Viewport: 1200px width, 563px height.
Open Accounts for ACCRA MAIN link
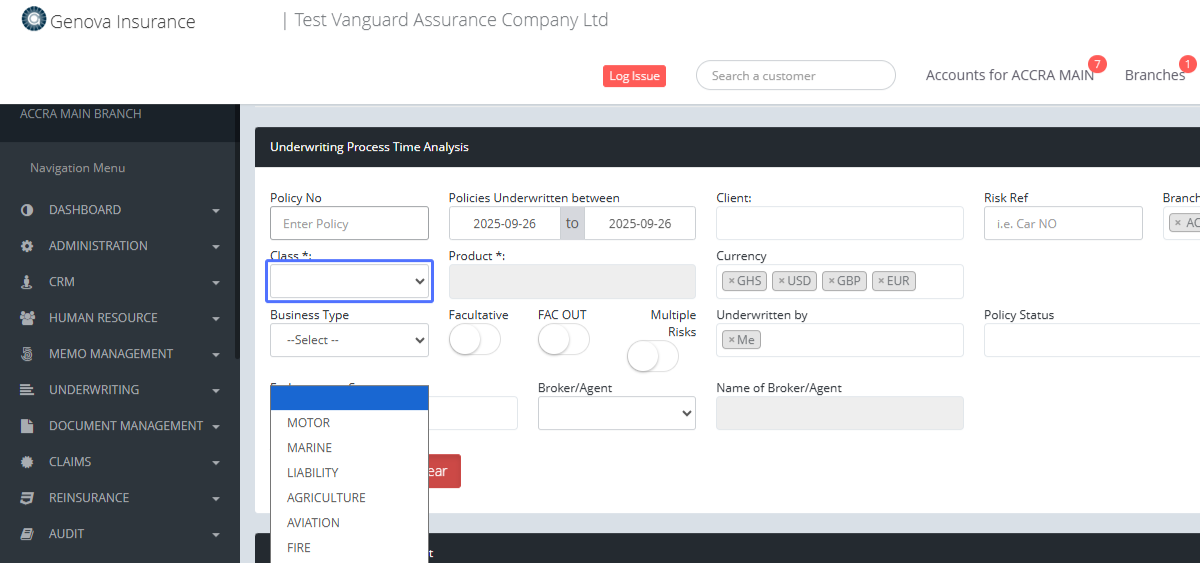pos(1009,75)
